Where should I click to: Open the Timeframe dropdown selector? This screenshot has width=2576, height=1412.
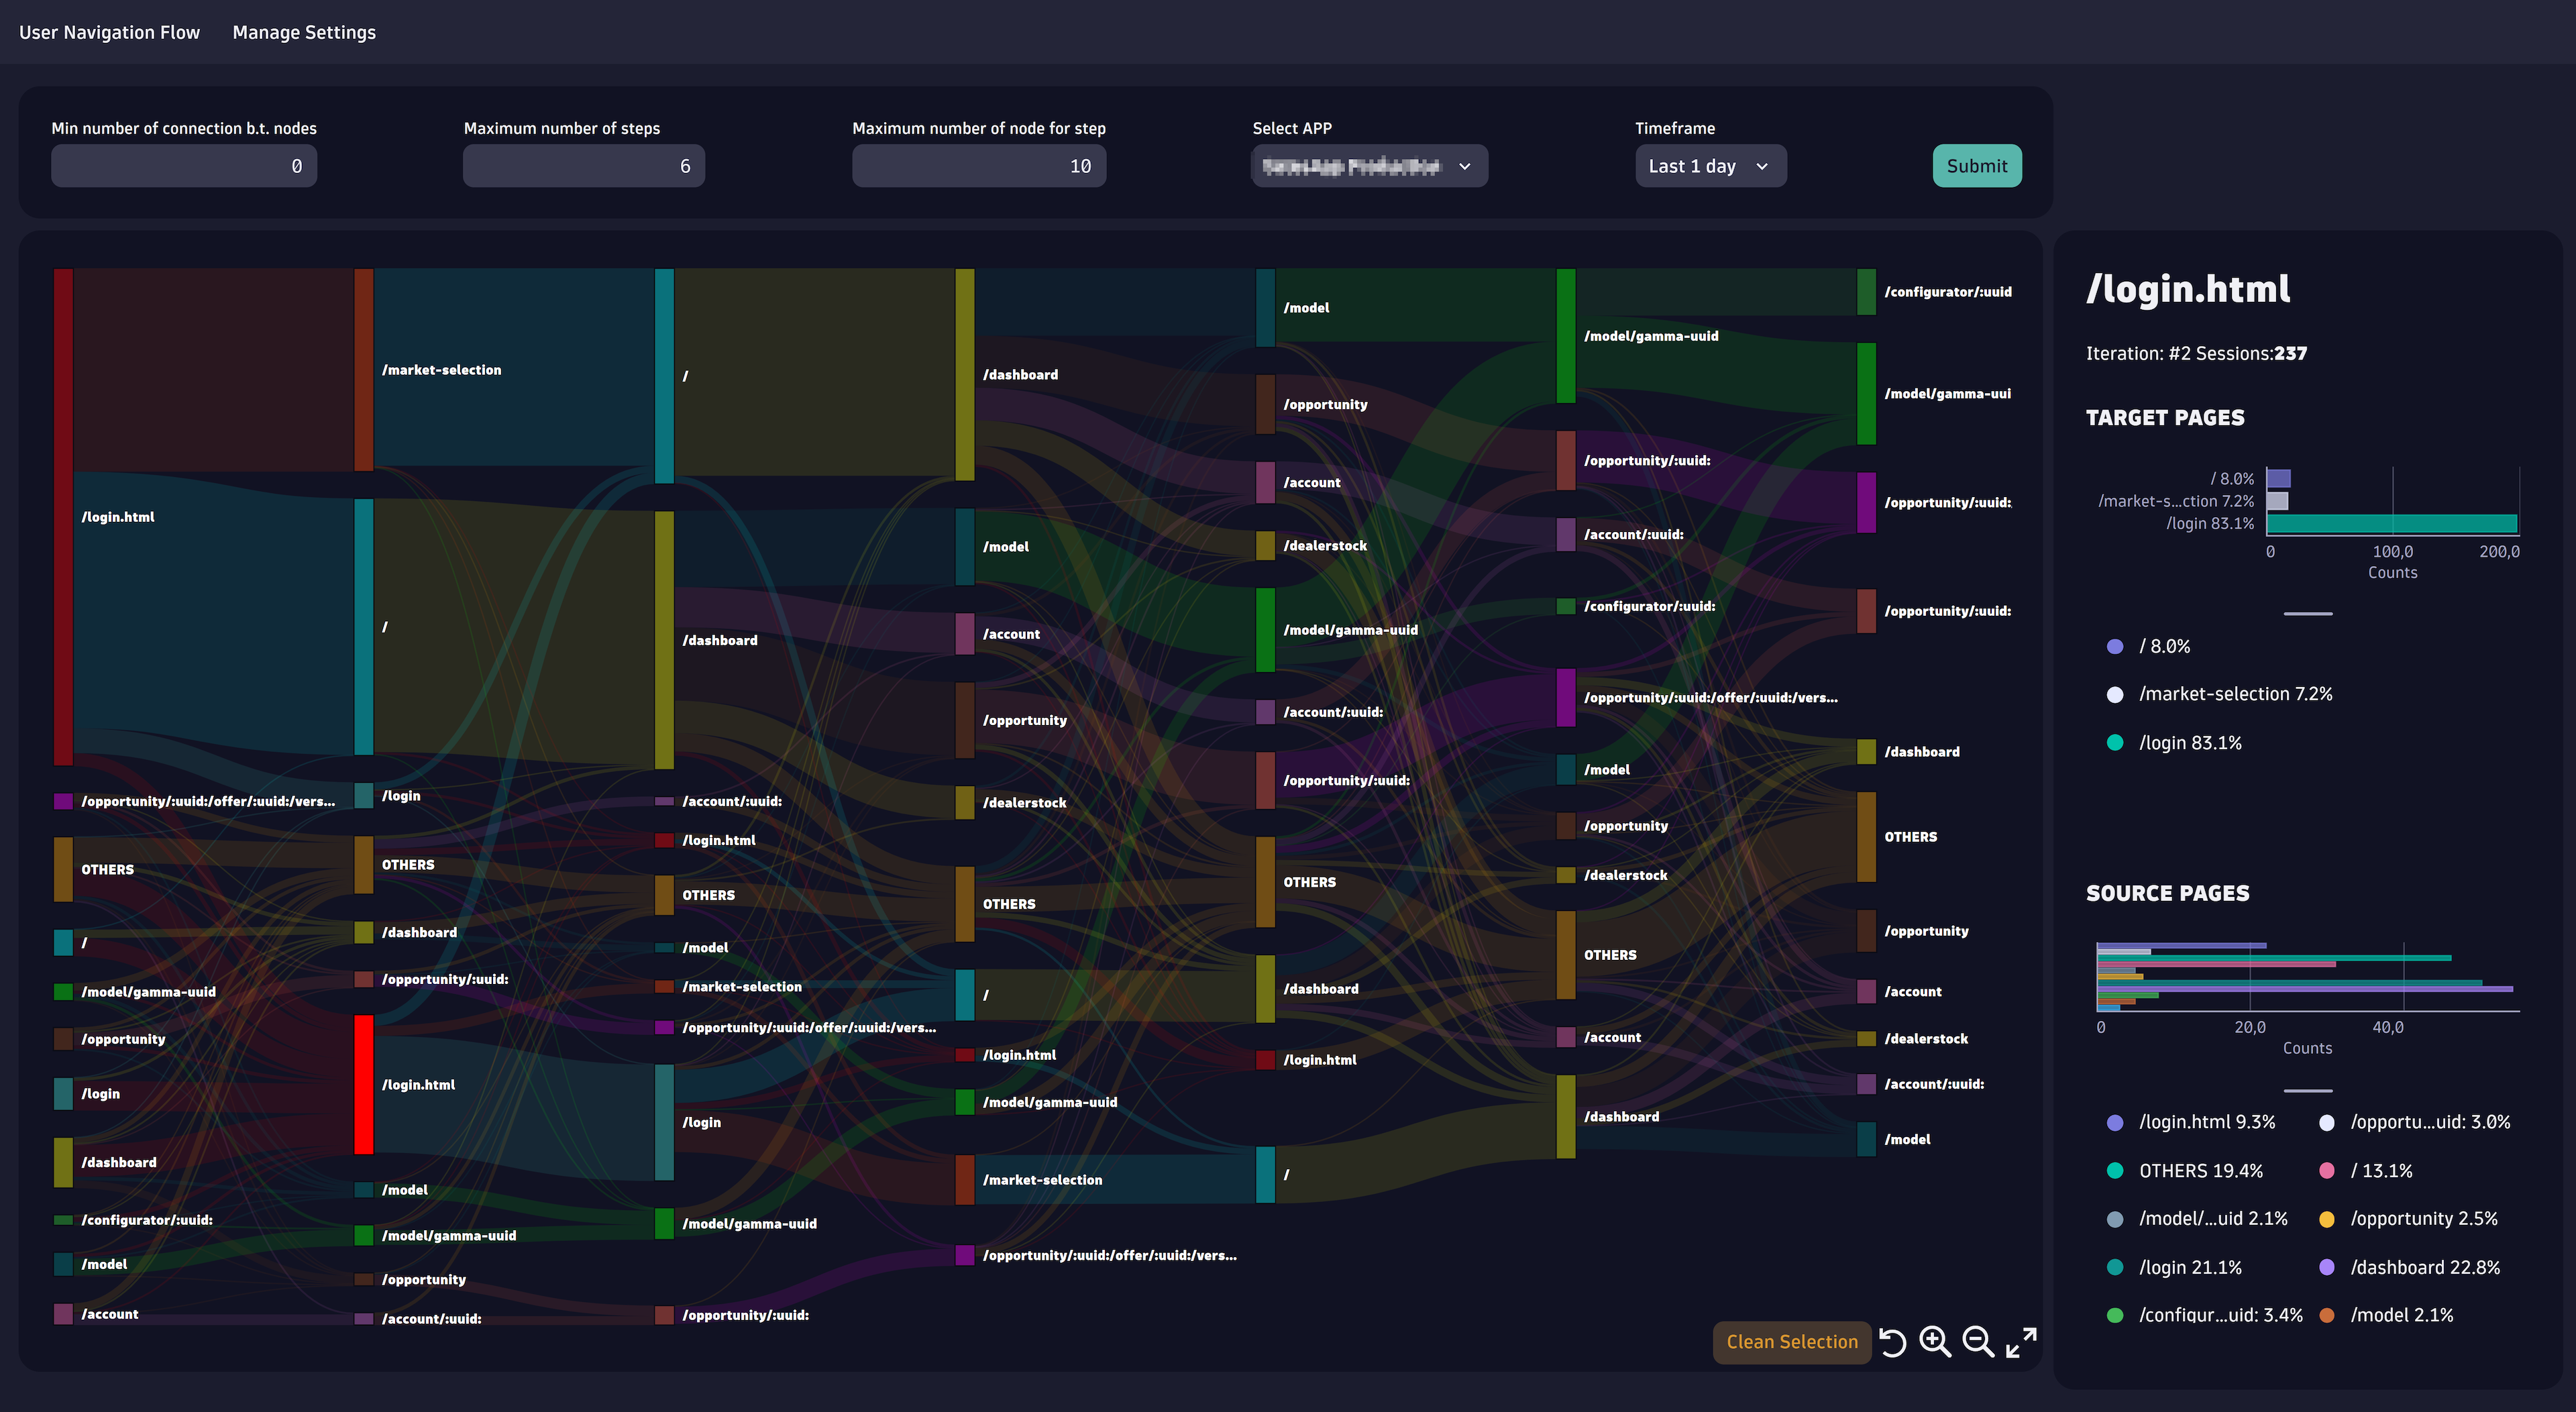coord(1709,165)
